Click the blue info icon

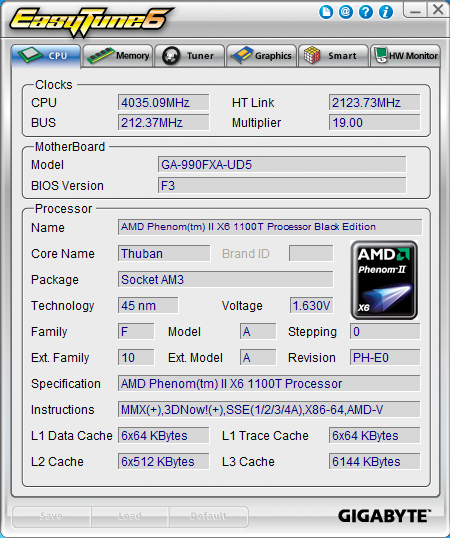[386, 12]
